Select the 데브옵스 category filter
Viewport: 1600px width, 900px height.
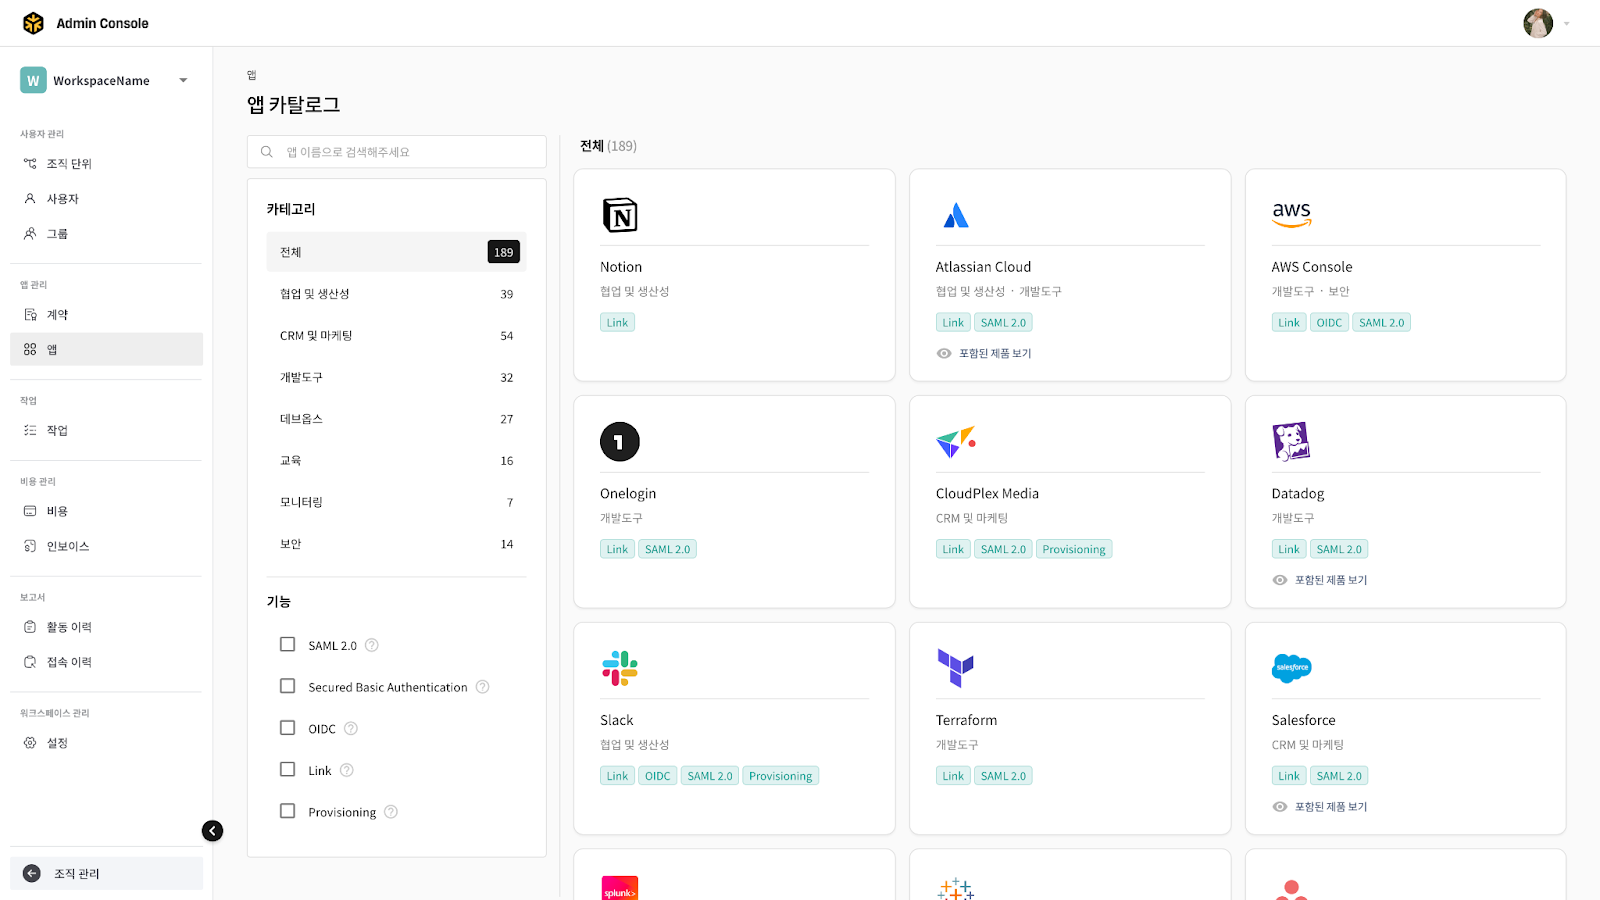396,419
